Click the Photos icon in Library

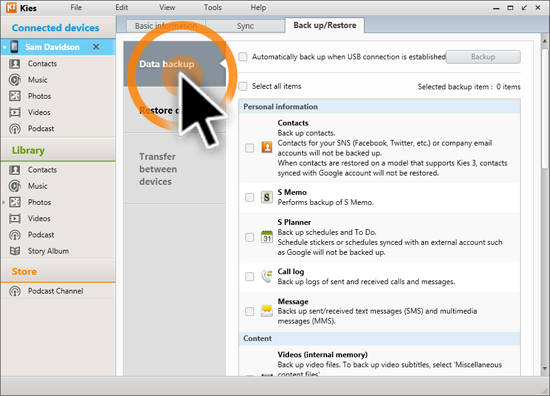click(15, 202)
